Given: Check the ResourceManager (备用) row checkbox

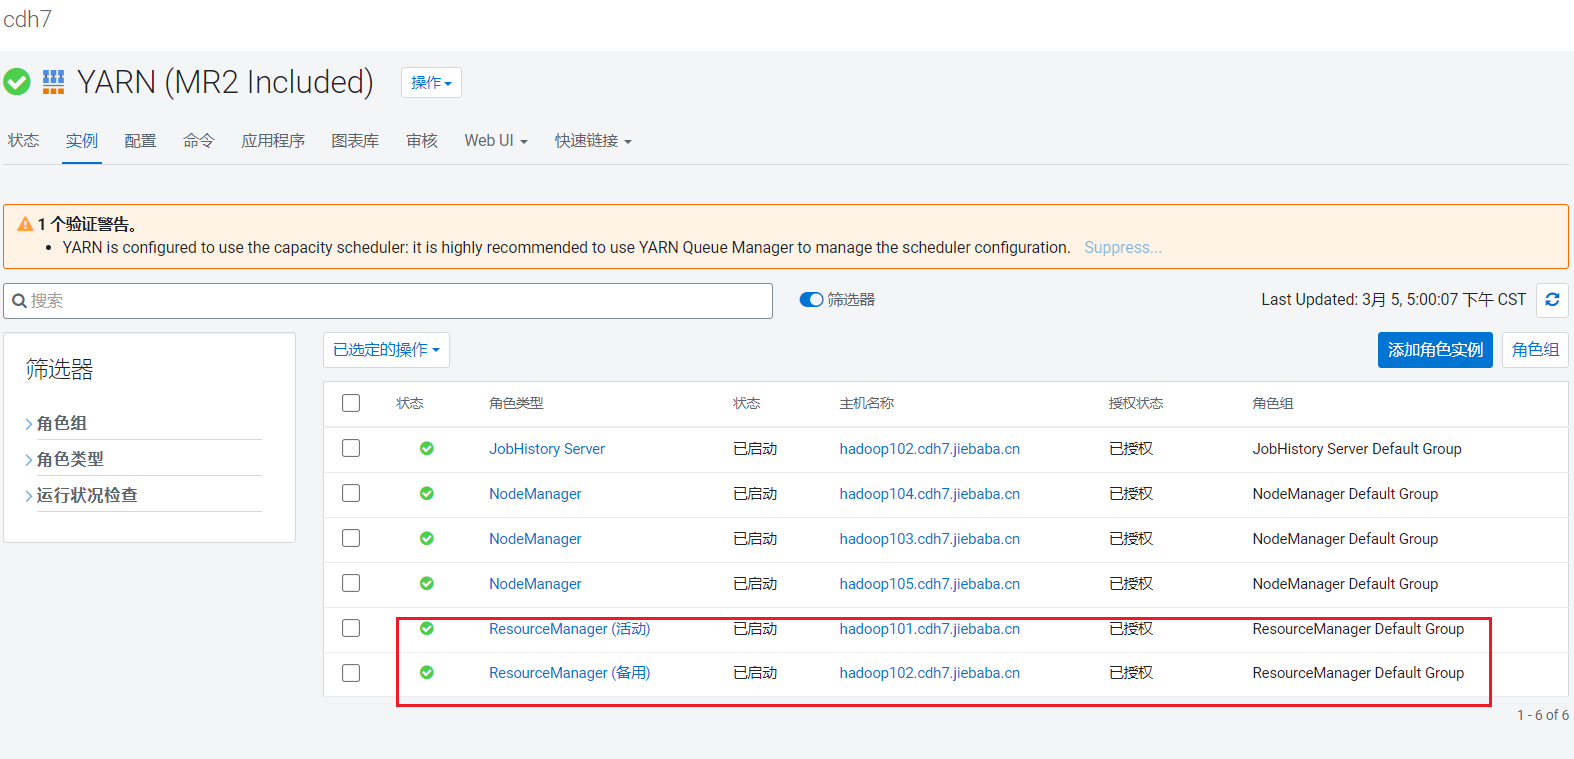Looking at the screenshot, I should coord(351,673).
